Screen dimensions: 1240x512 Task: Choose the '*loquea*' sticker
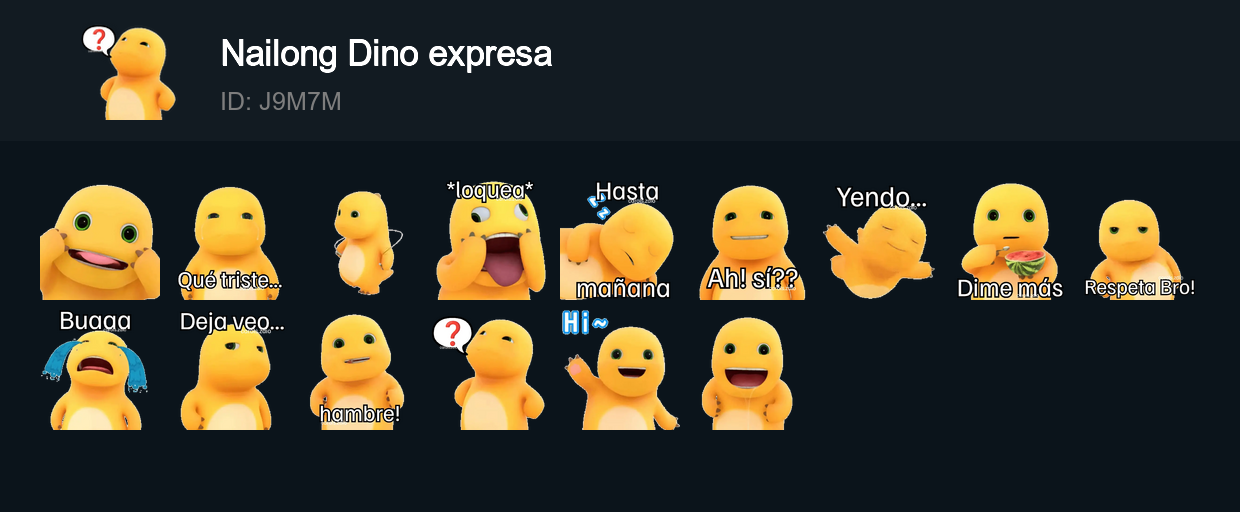pyautogui.click(x=490, y=240)
